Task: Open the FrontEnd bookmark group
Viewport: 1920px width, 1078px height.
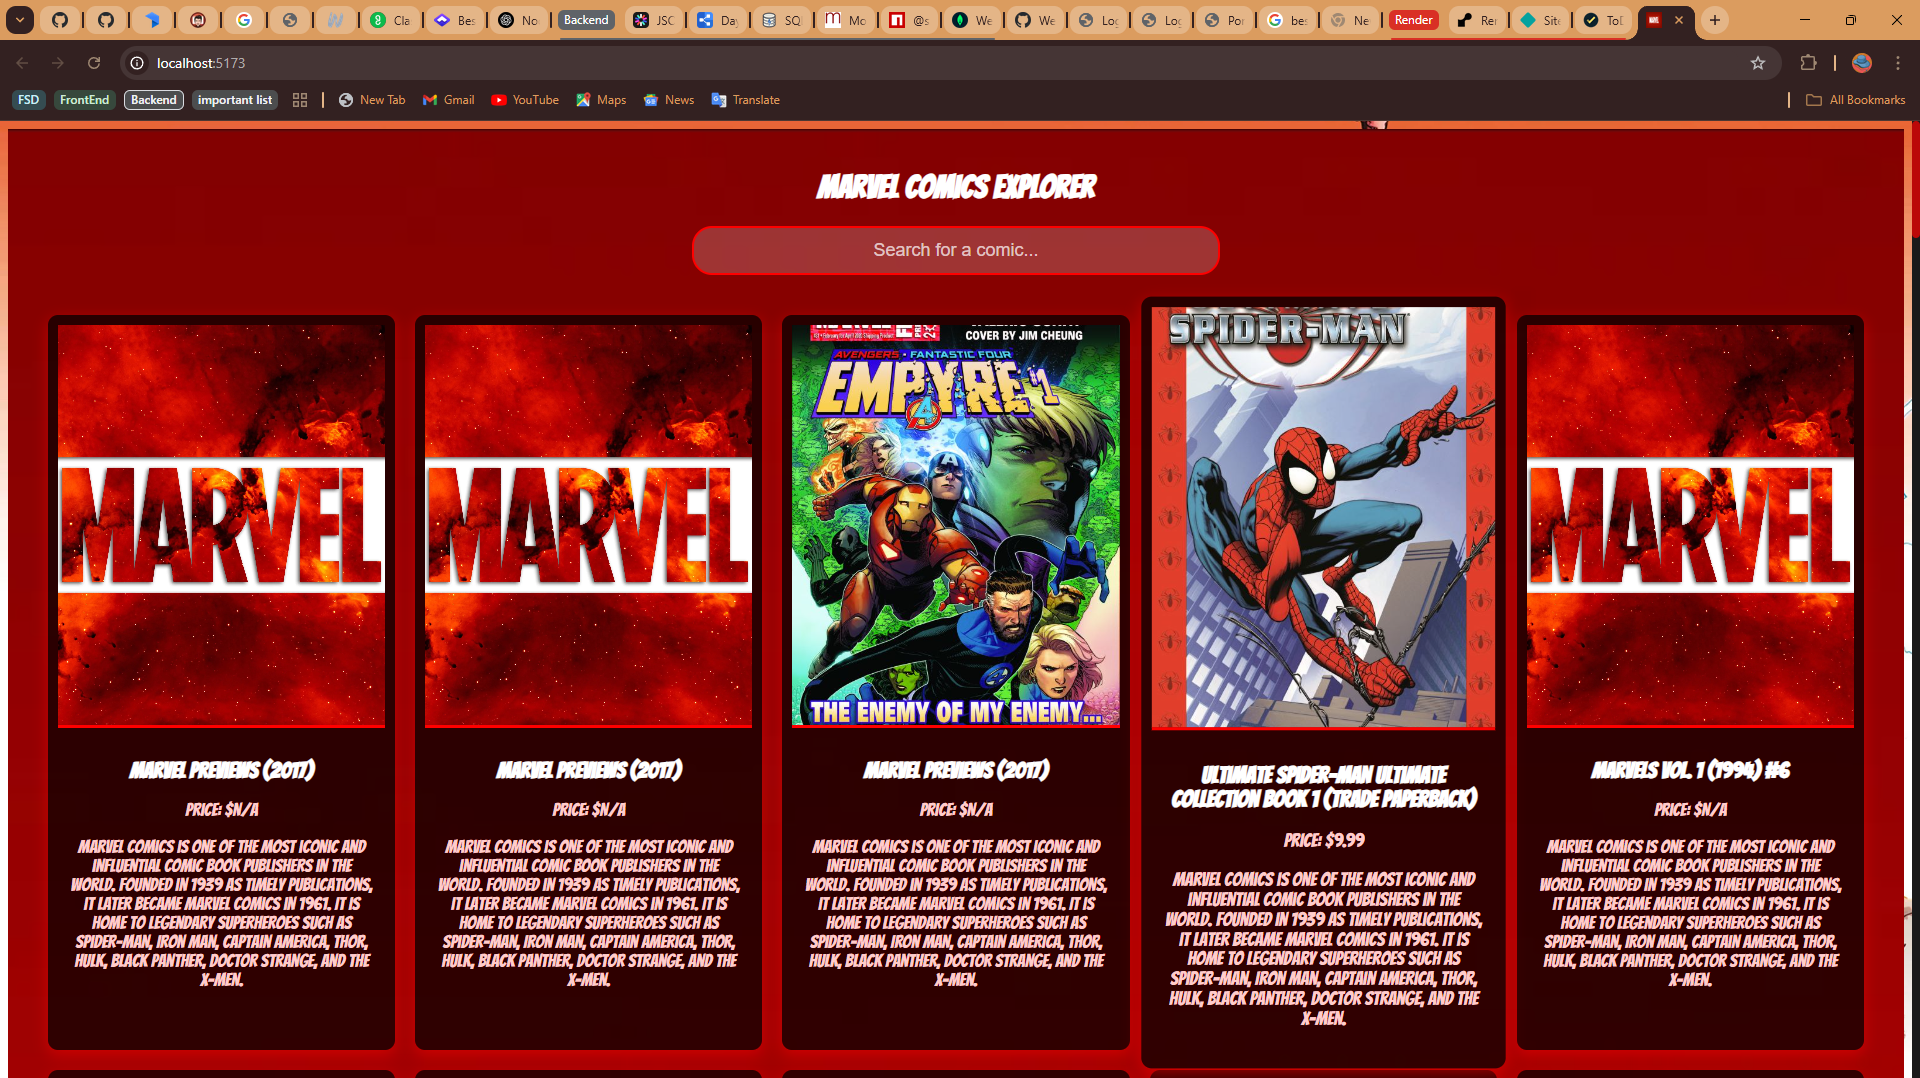Action: click(x=84, y=100)
